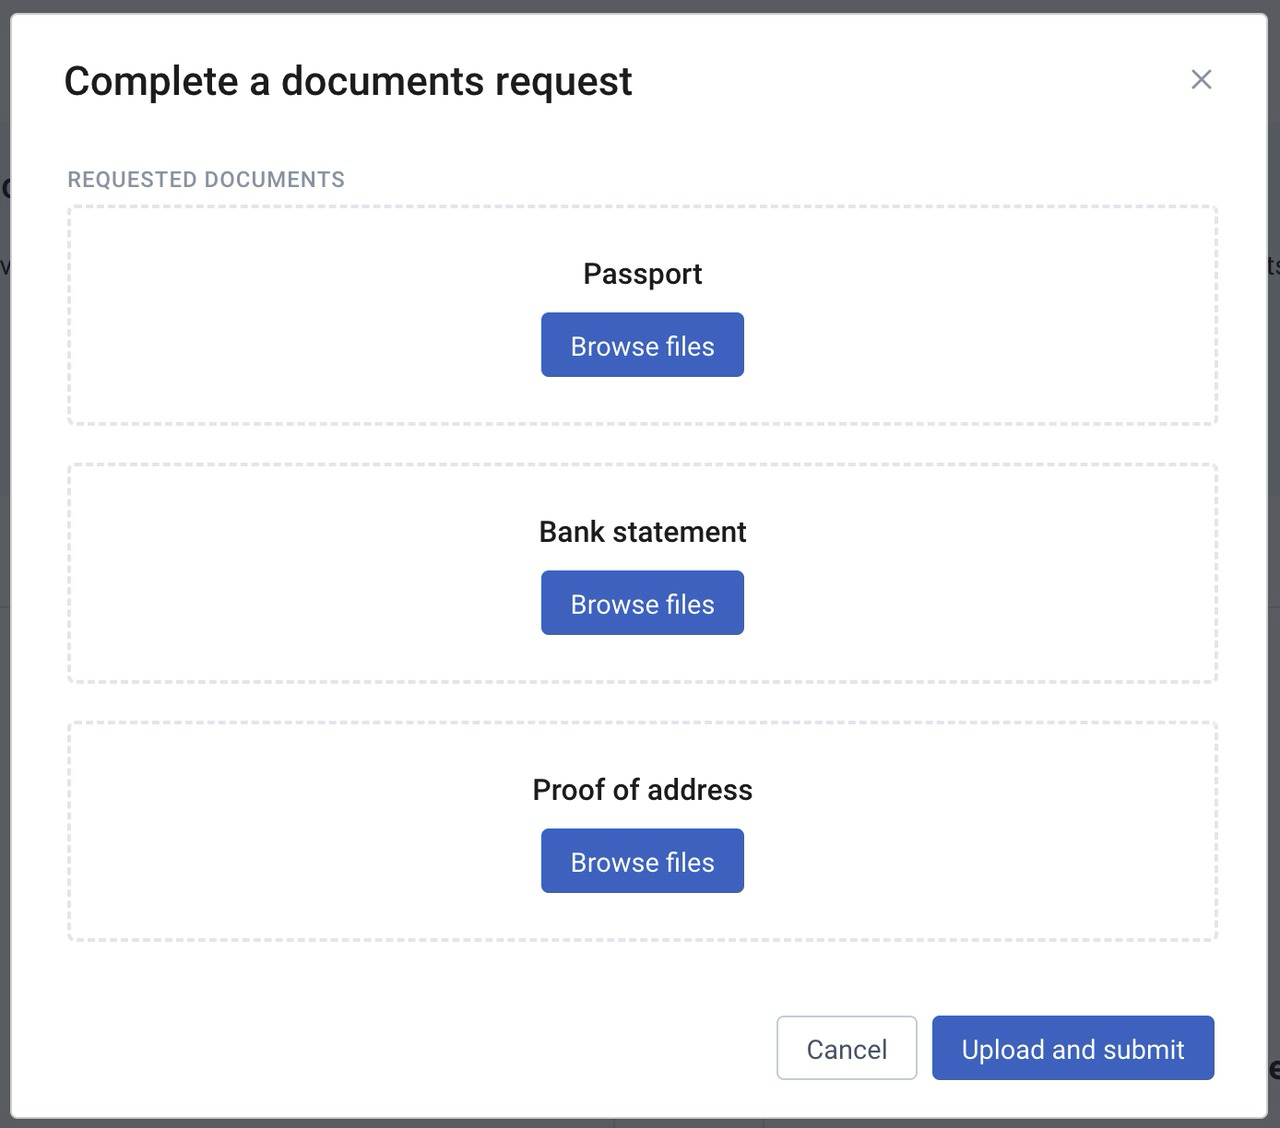This screenshot has width=1280, height=1128.
Task: Click the Requested Documents section label
Action: [x=206, y=180]
